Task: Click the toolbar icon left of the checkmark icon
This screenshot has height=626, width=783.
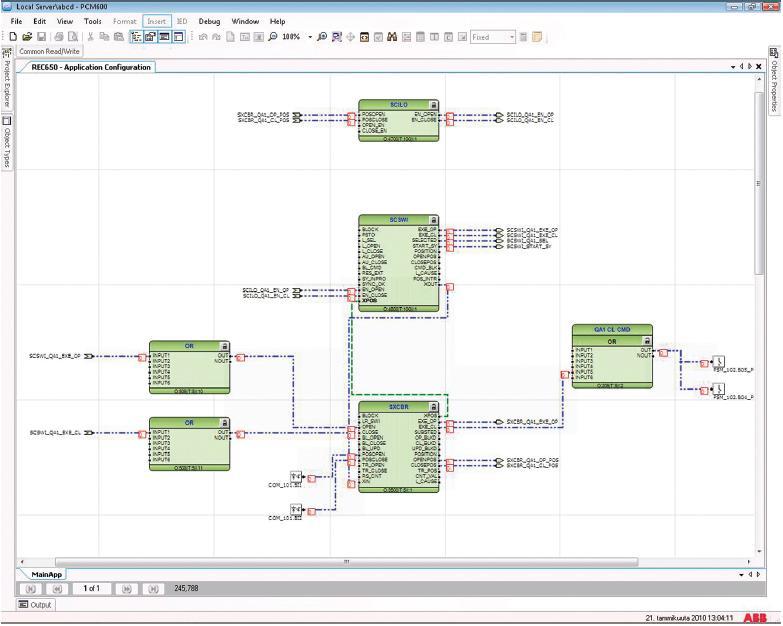Action: [365, 36]
